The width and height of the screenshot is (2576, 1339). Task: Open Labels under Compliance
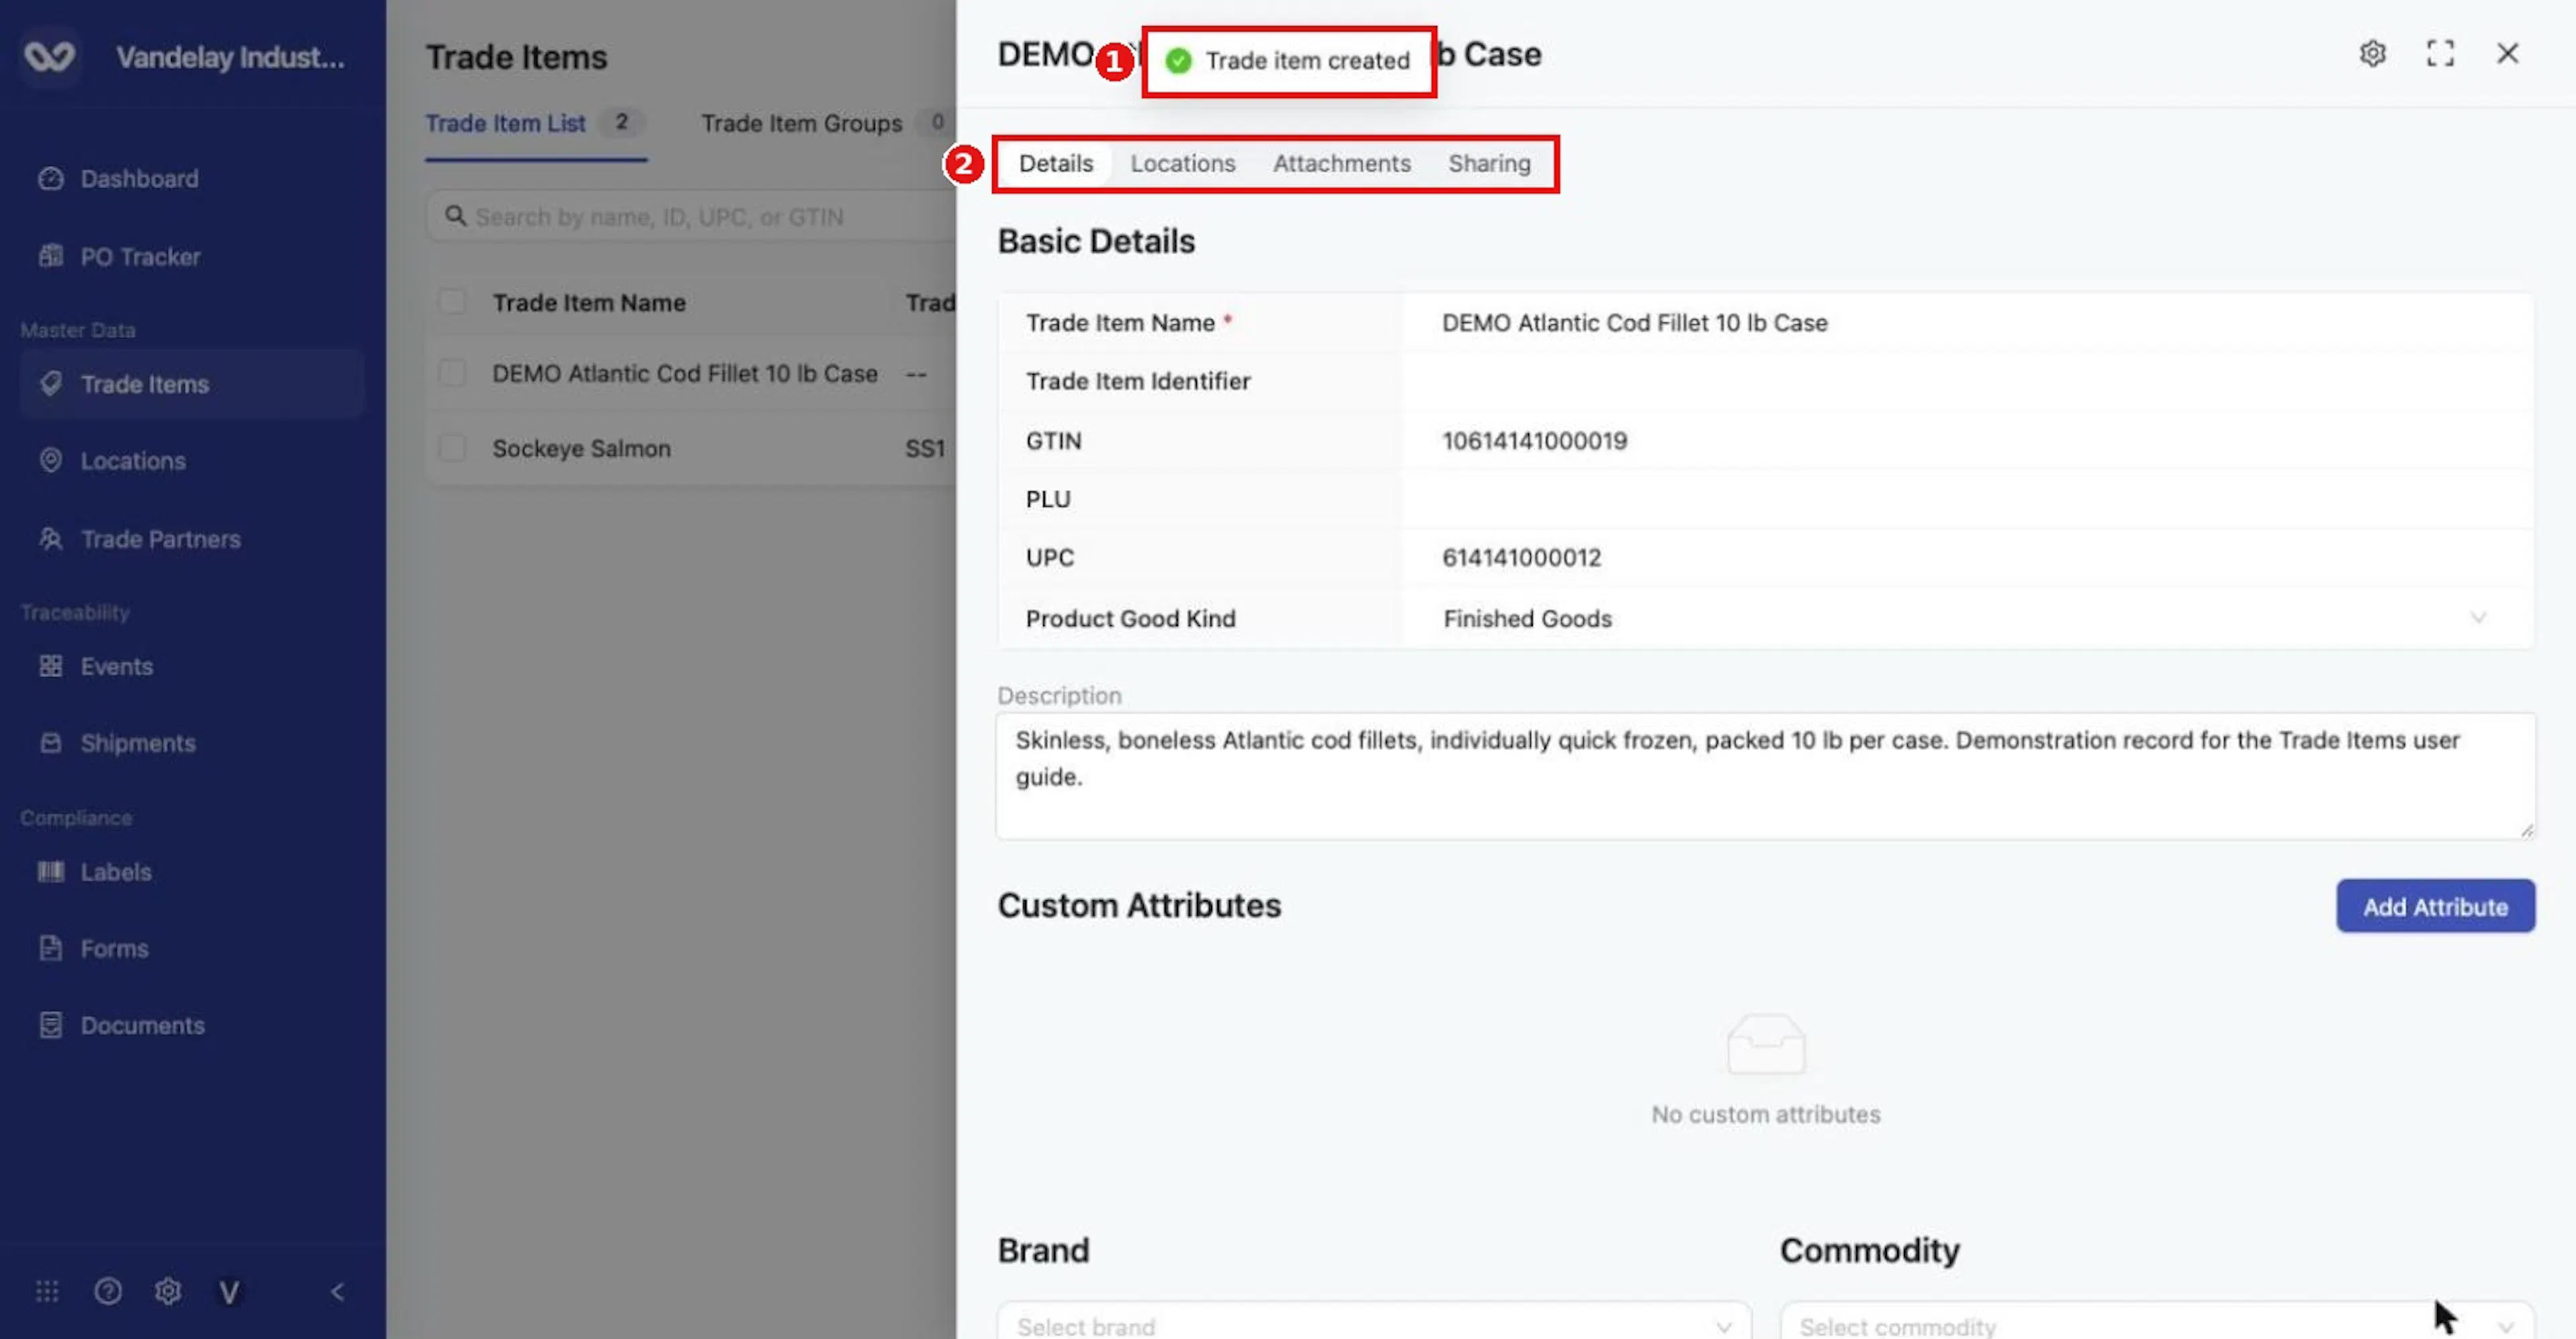tap(116, 872)
